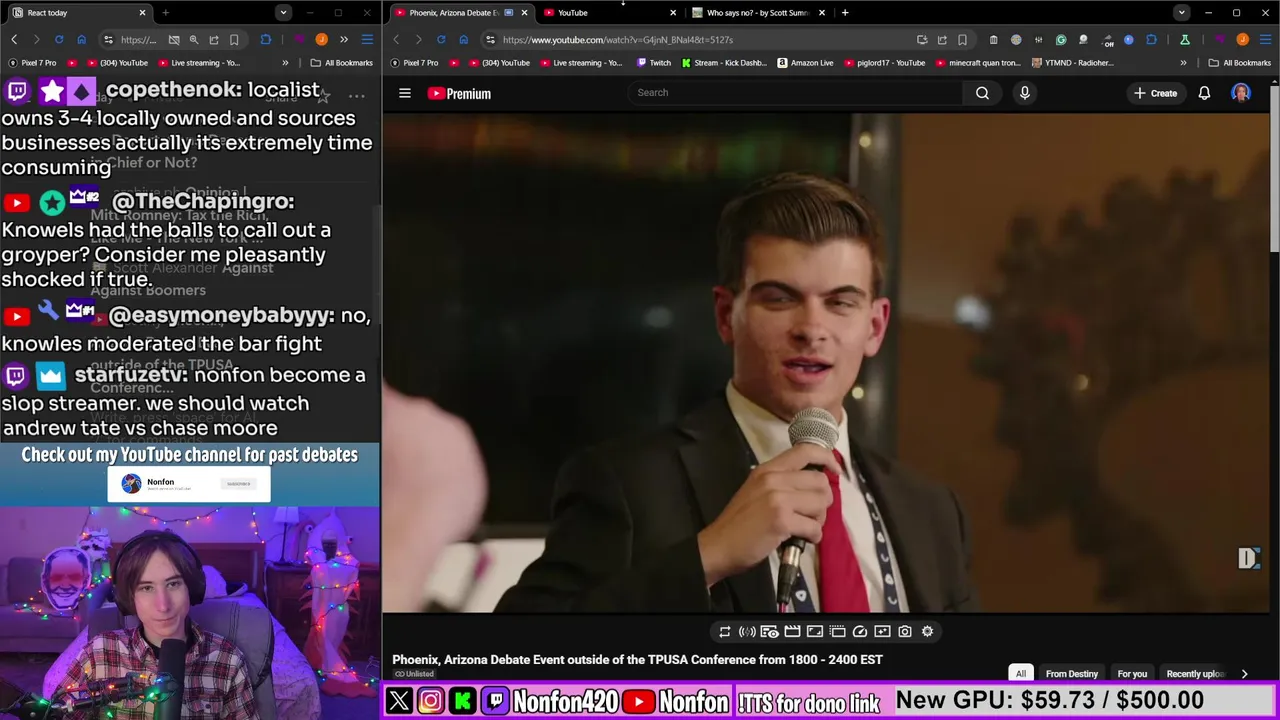
Task: Bookmark the YouTube page in the right browser
Action: coord(962,40)
